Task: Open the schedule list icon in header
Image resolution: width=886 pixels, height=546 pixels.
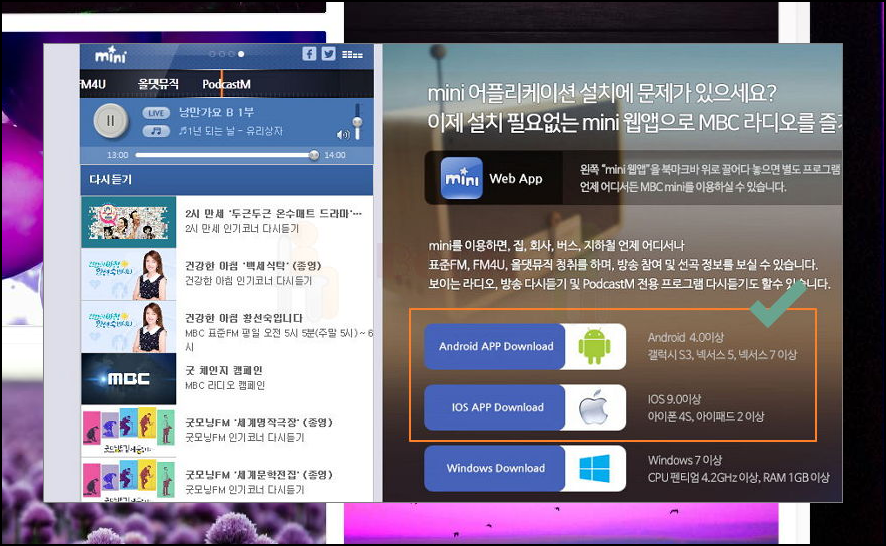Action: click(352, 55)
